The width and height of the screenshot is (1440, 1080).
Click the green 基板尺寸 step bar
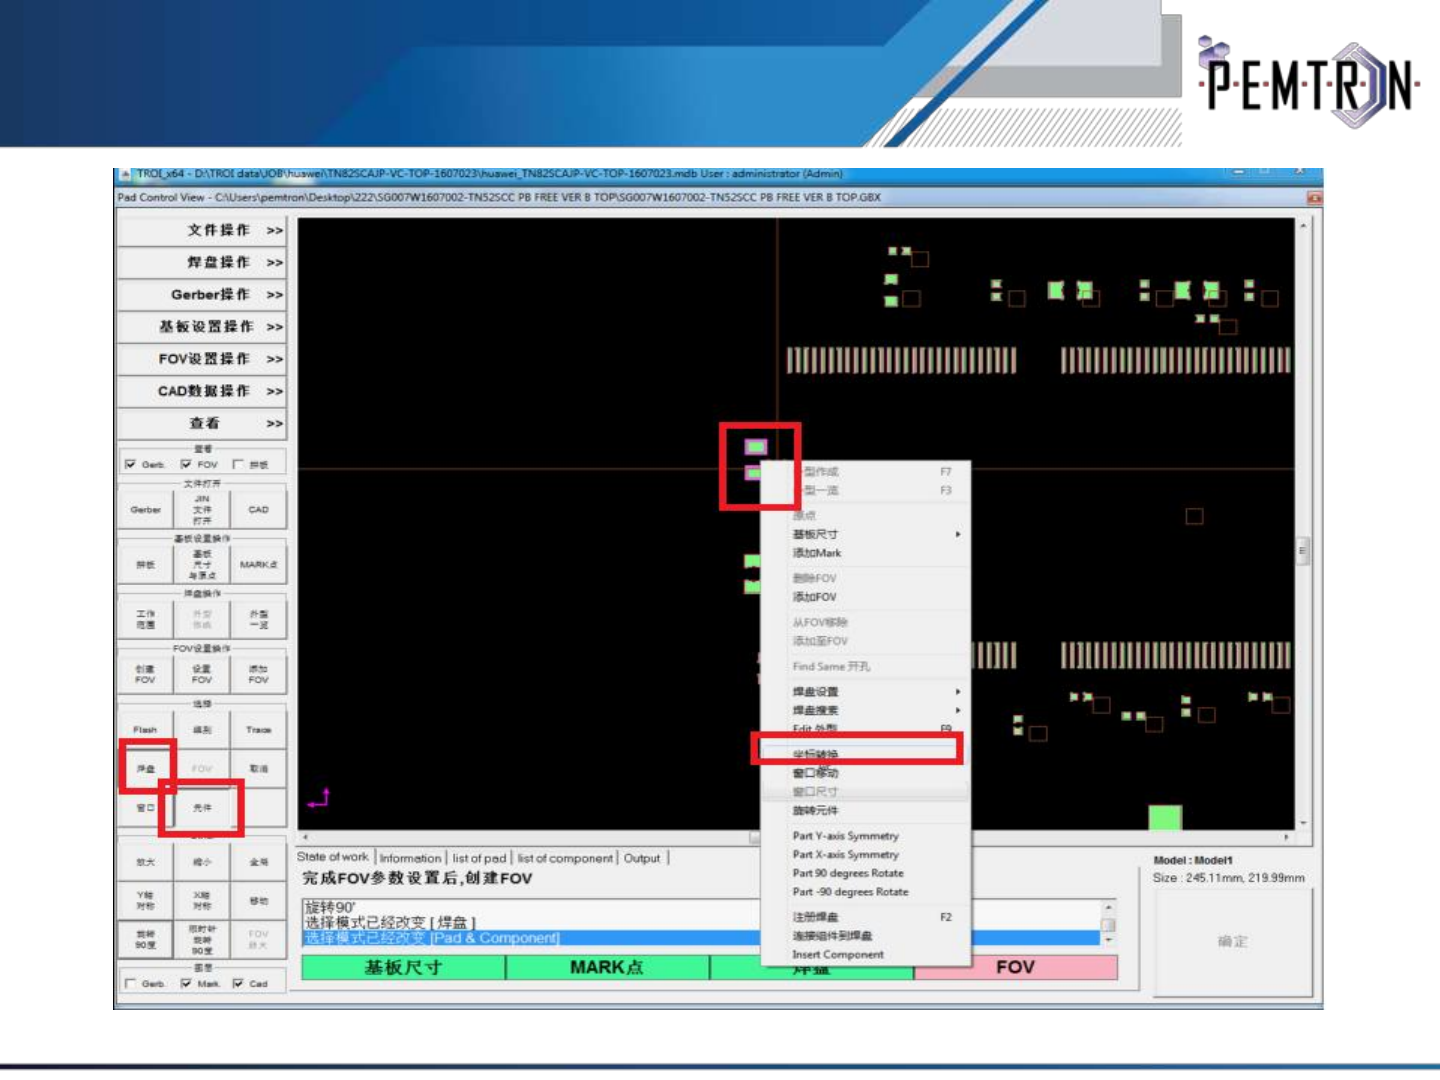point(403,968)
